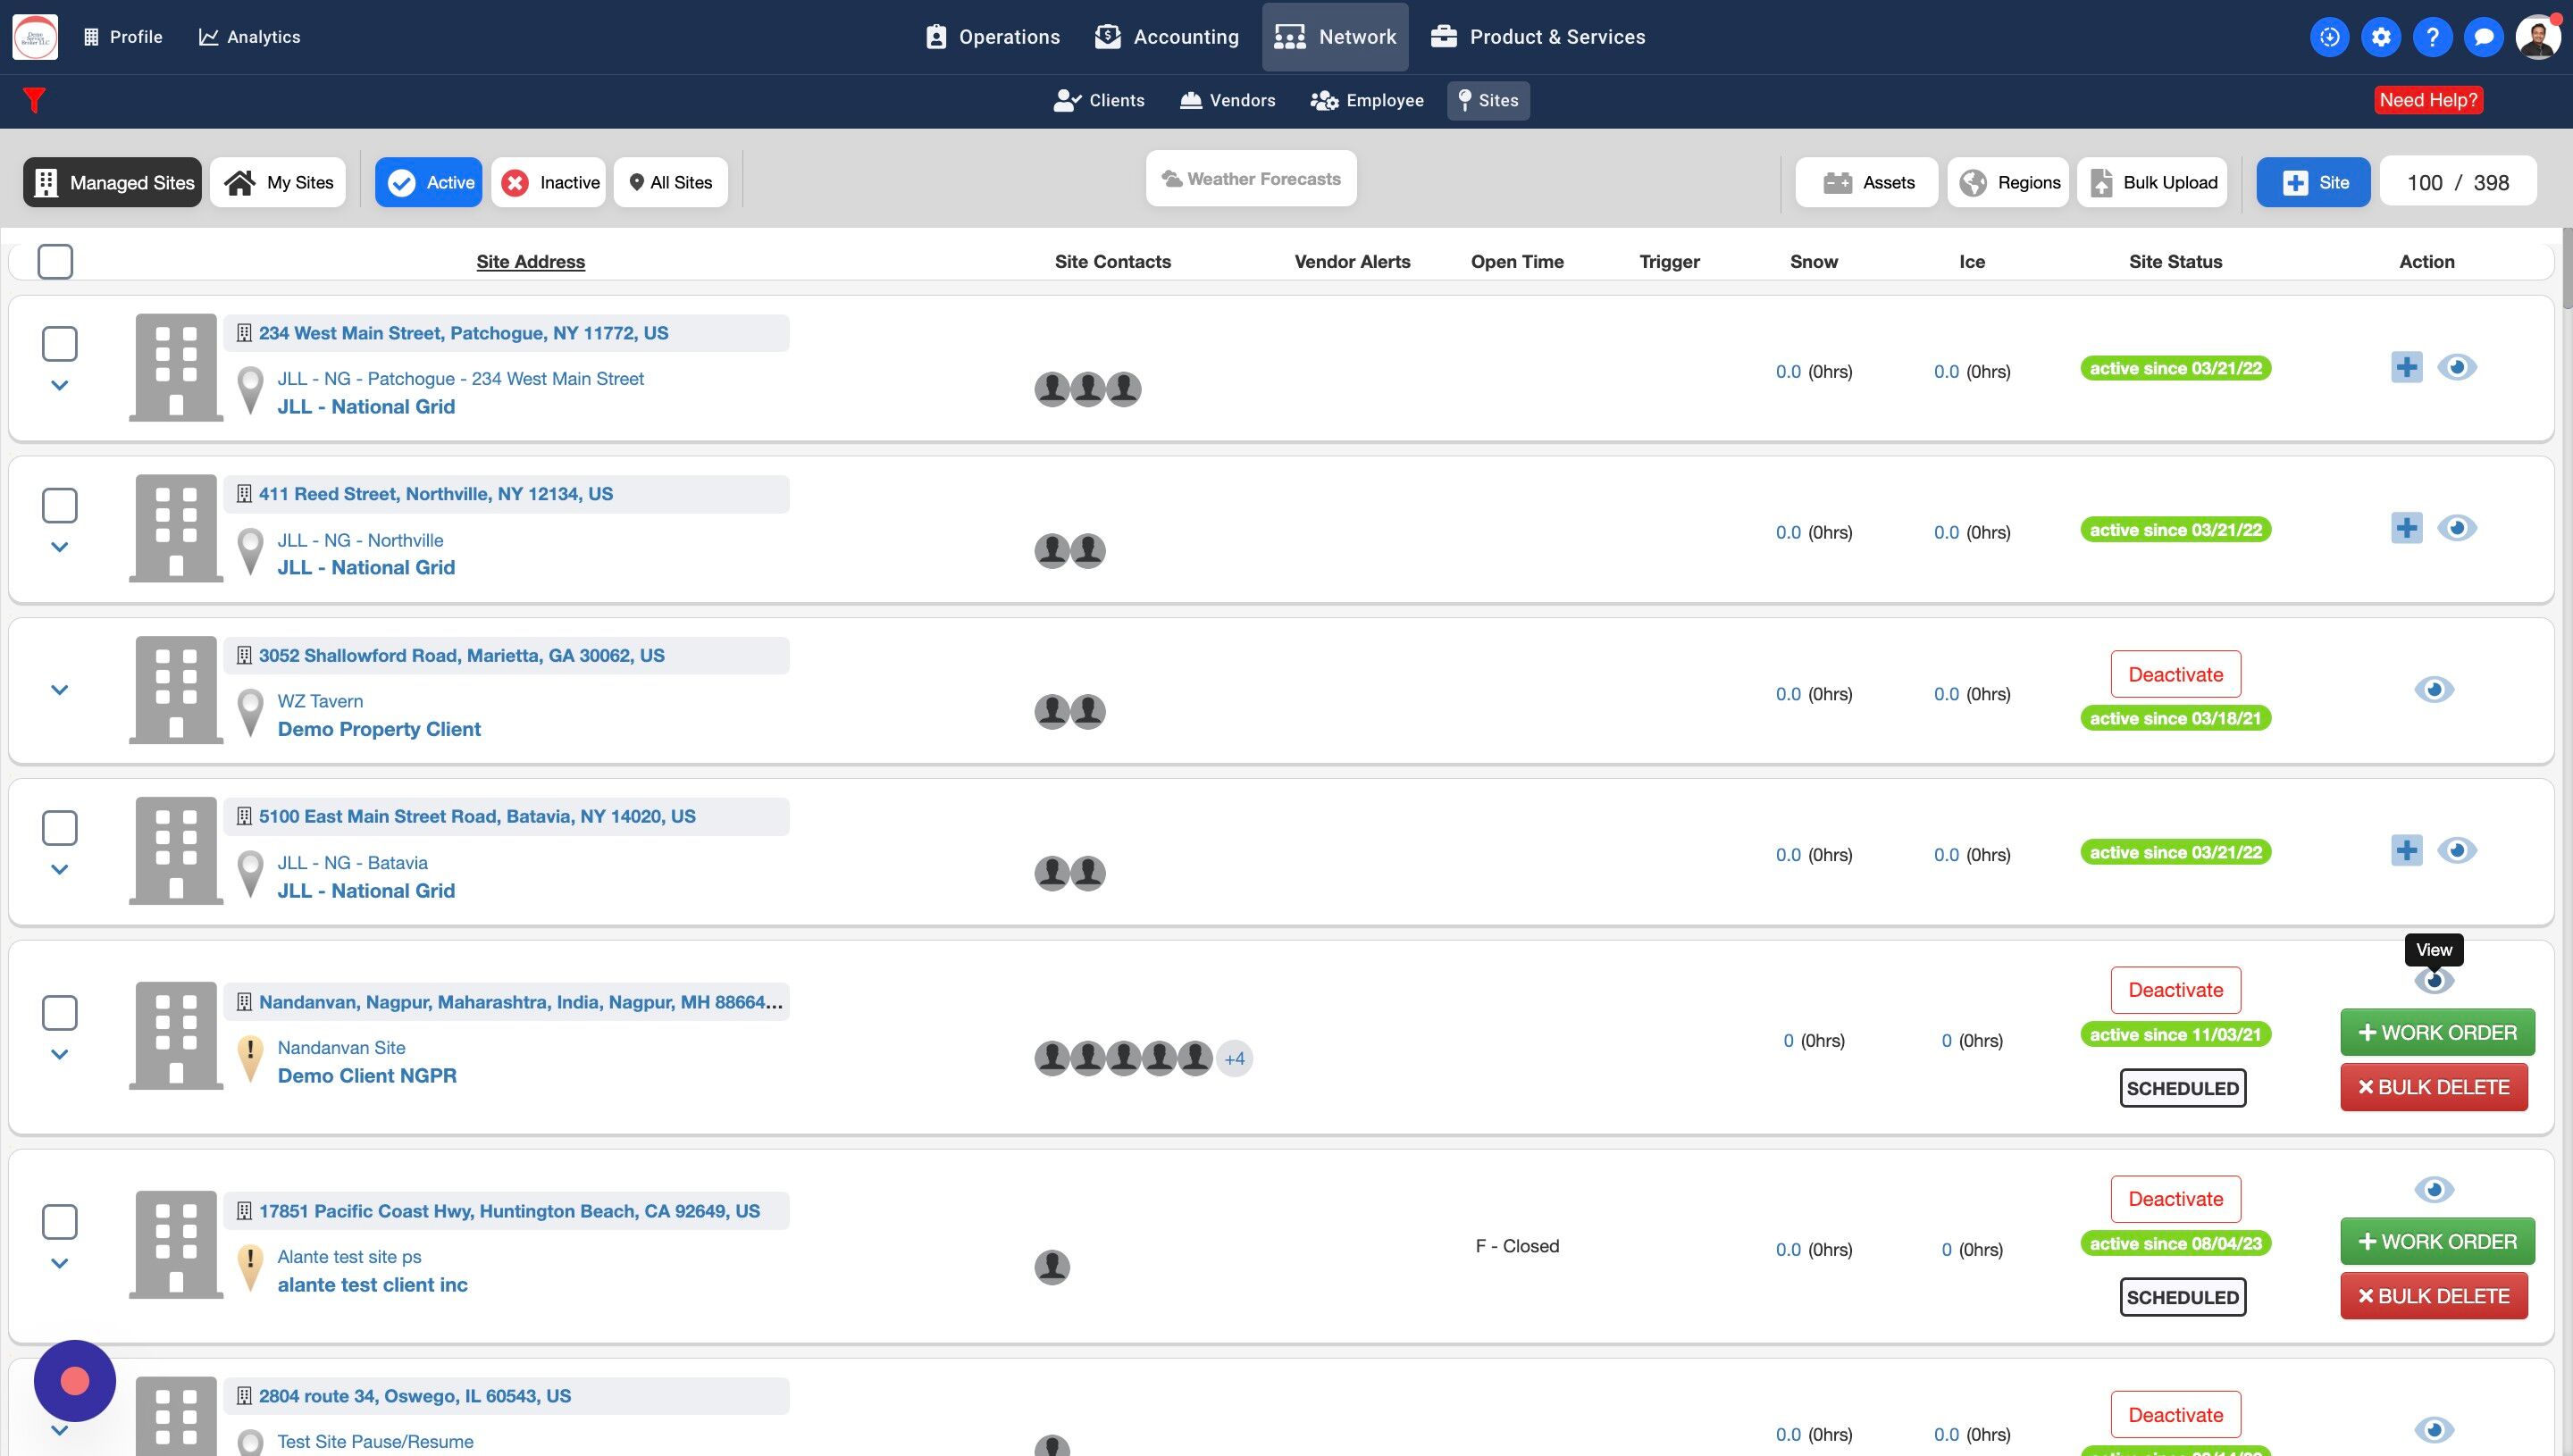This screenshot has height=1456, width=2573.
Task: Click the plus icon for 234 West Main Street
Action: click(2406, 367)
